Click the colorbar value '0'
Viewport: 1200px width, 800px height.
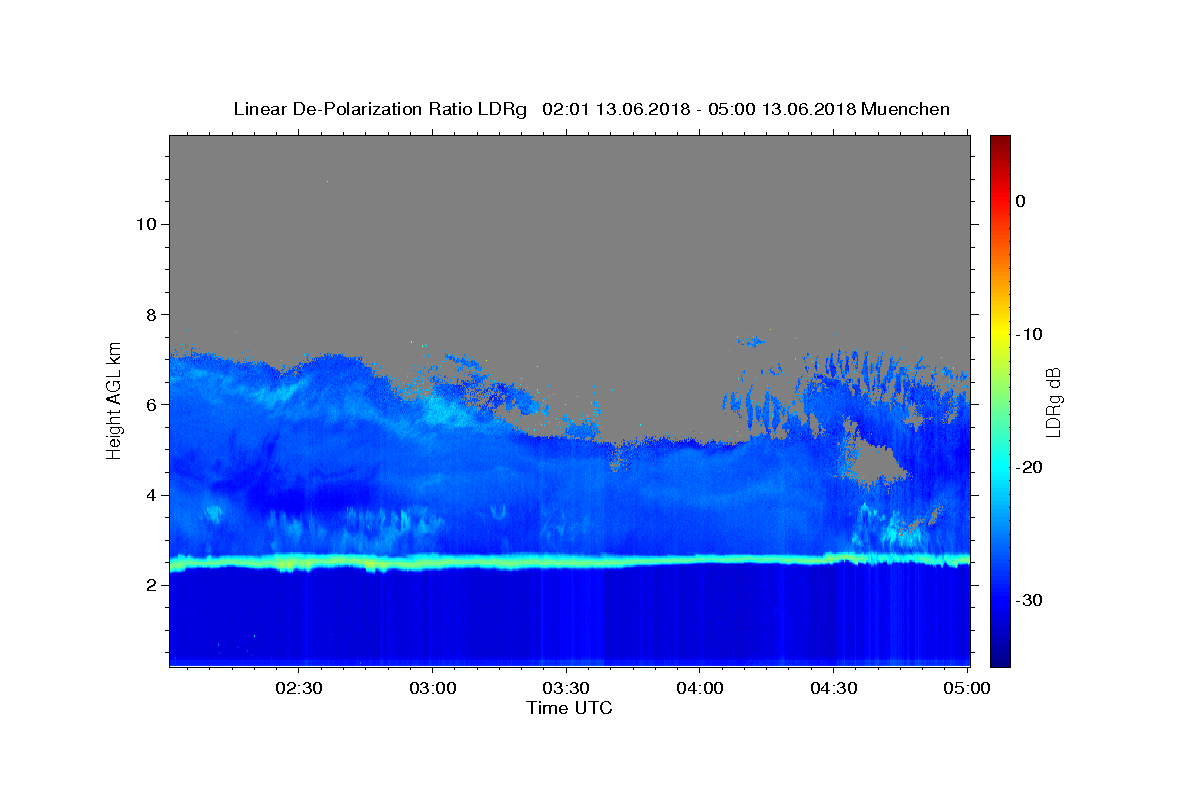tap(1020, 201)
